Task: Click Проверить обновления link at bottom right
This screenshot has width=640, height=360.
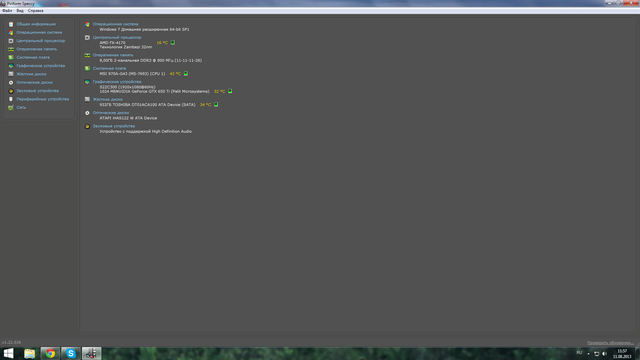Action: [610, 343]
